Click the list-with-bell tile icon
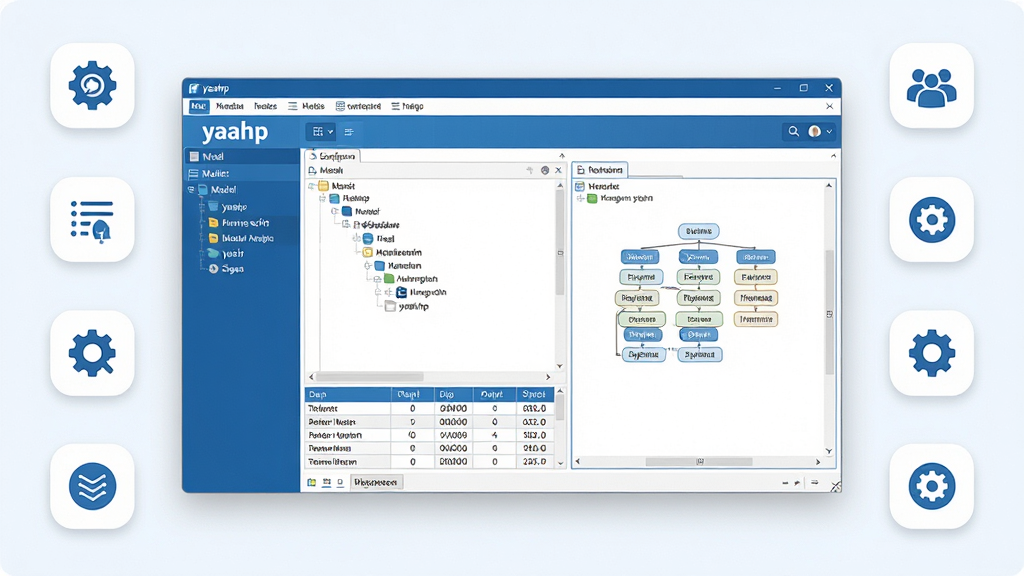 (92, 220)
